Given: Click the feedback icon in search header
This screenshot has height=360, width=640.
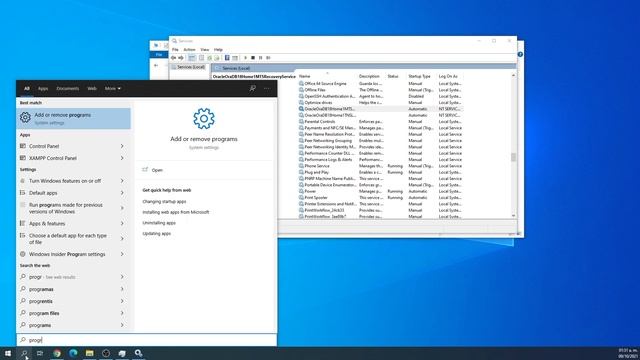Looking at the screenshot, I should (x=253, y=88).
